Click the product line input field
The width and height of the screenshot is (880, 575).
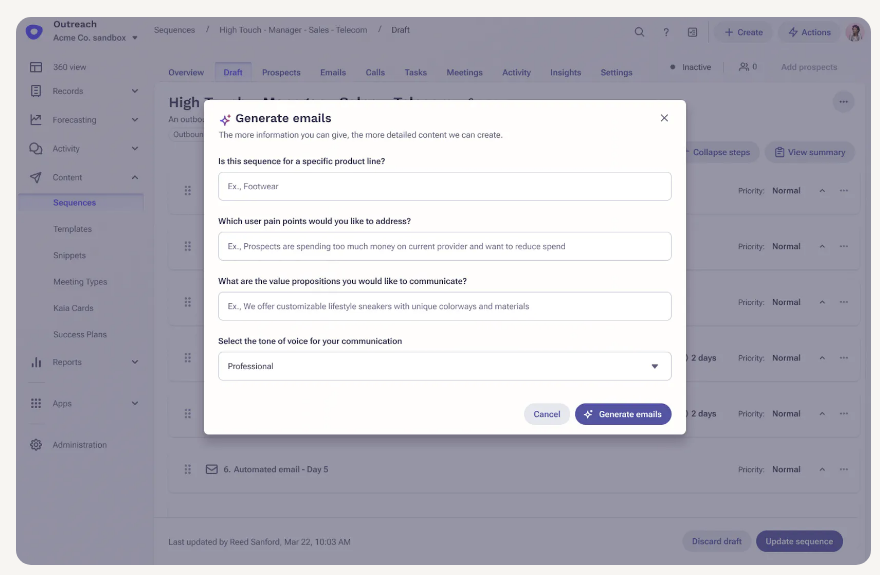click(444, 186)
